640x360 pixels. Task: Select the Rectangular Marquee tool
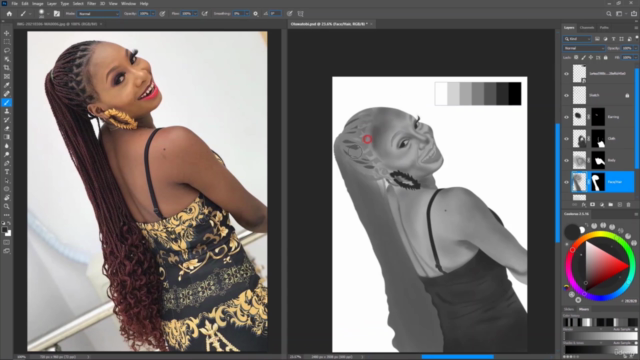(x=7, y=42)
